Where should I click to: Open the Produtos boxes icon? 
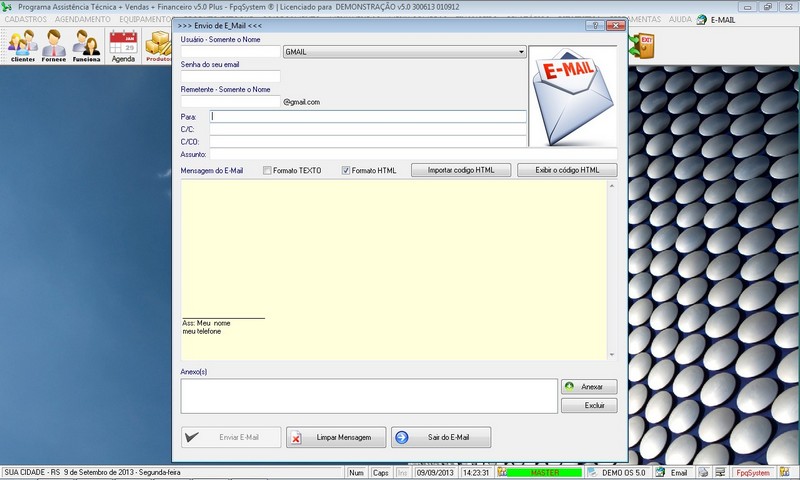click(158, 45)
